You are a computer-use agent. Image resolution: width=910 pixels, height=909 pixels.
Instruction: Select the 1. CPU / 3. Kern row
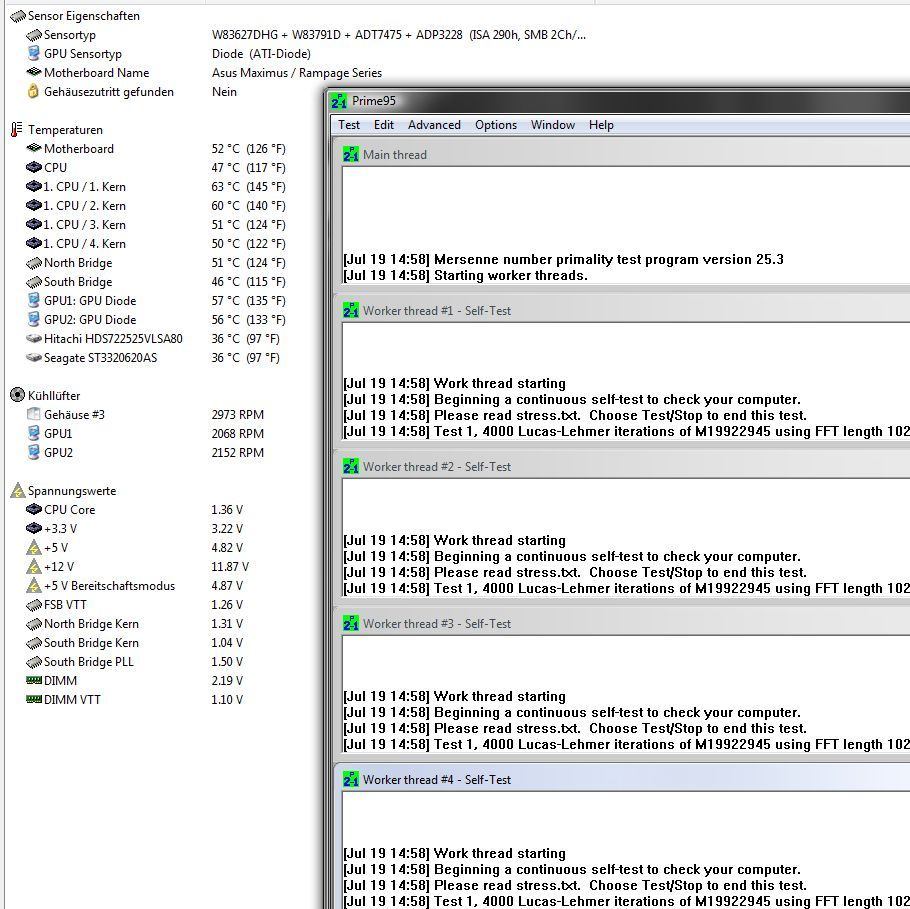coord(156,225)
